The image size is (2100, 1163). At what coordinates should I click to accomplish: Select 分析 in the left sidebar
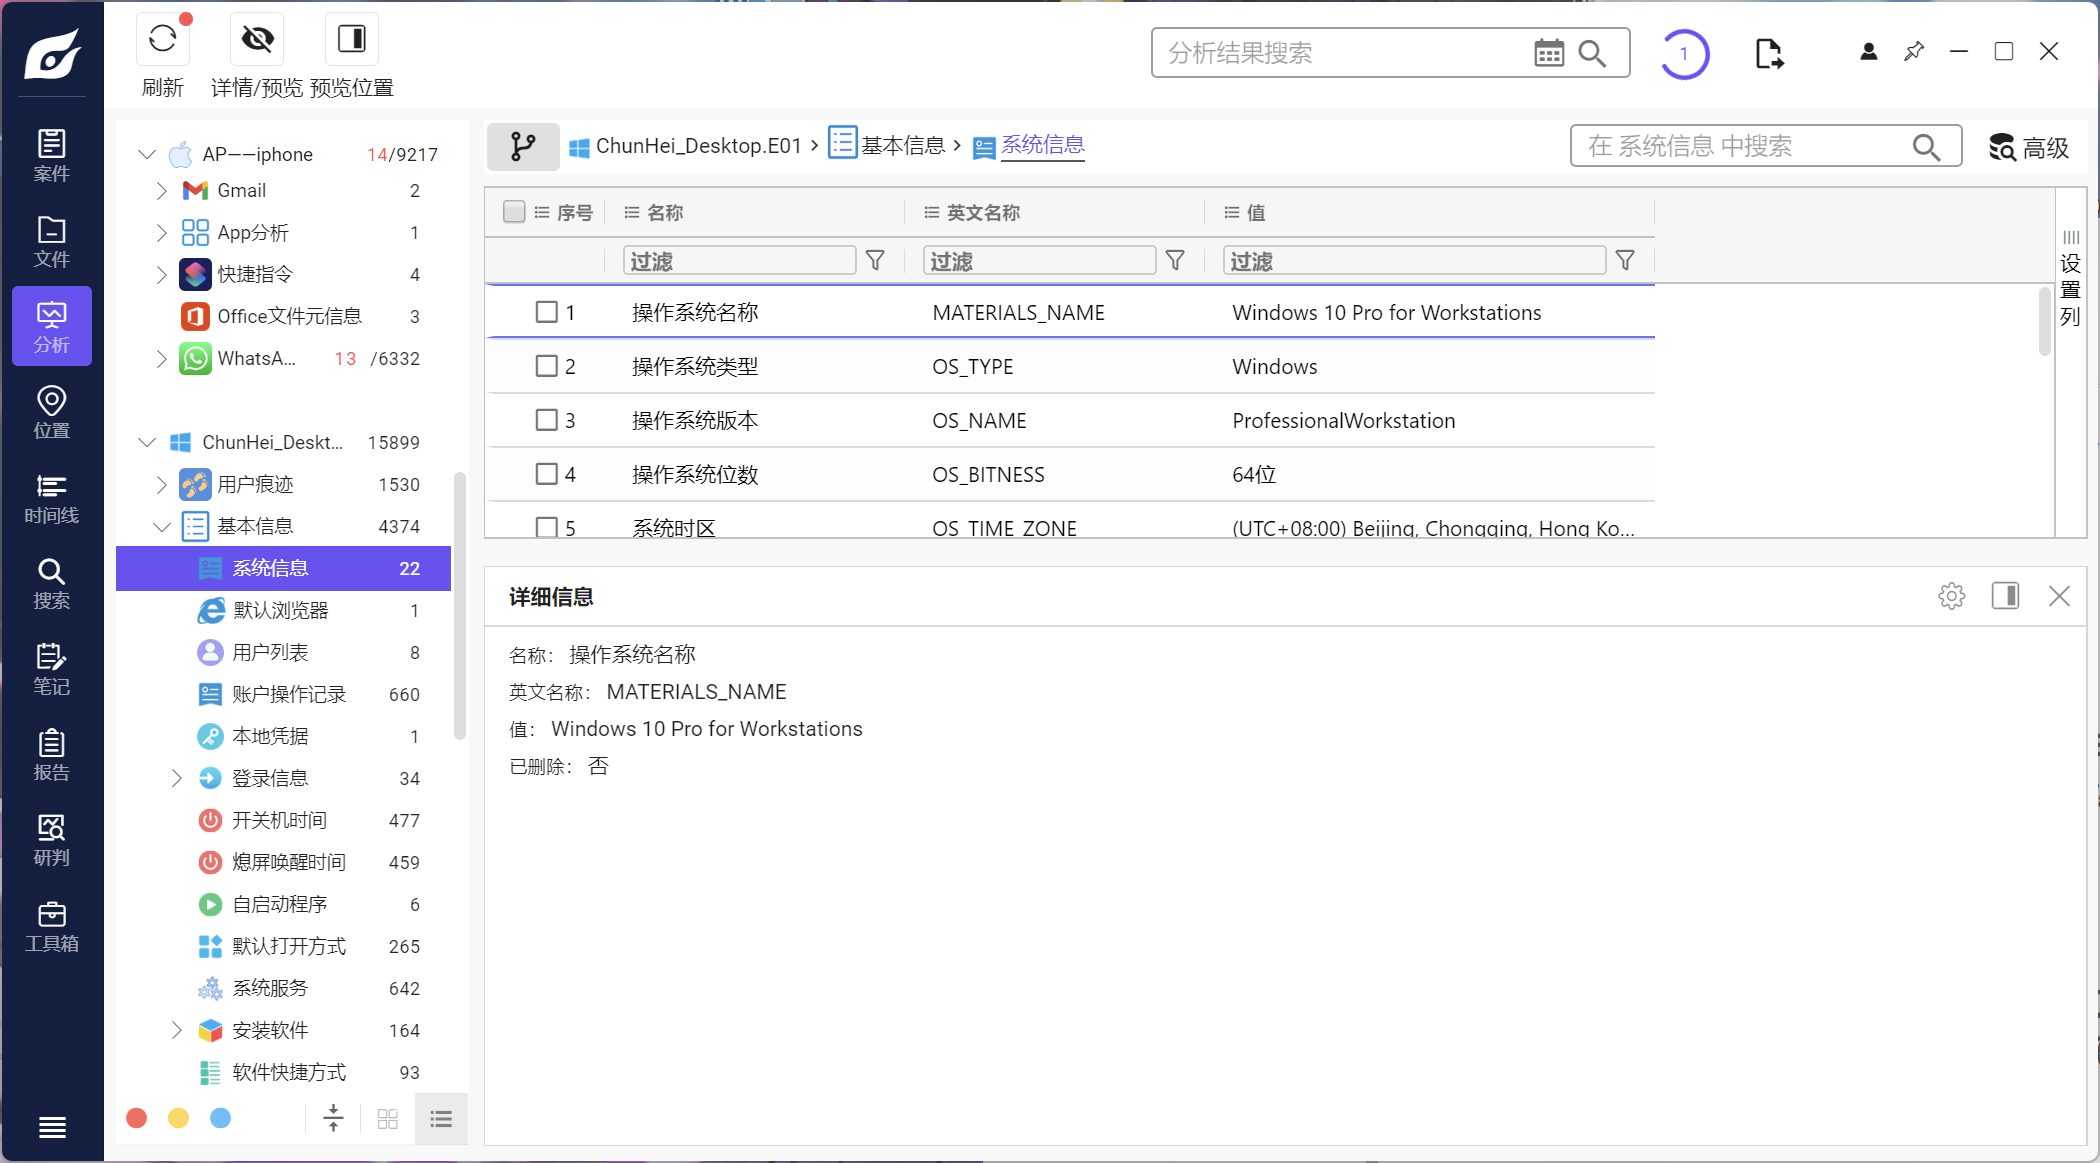pos(52,327)
